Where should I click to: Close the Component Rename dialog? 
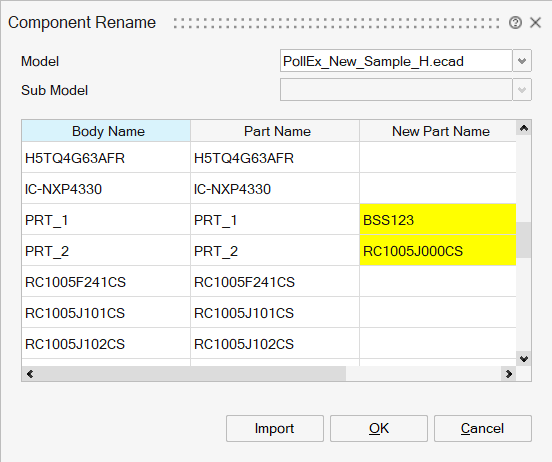point(535,23)
